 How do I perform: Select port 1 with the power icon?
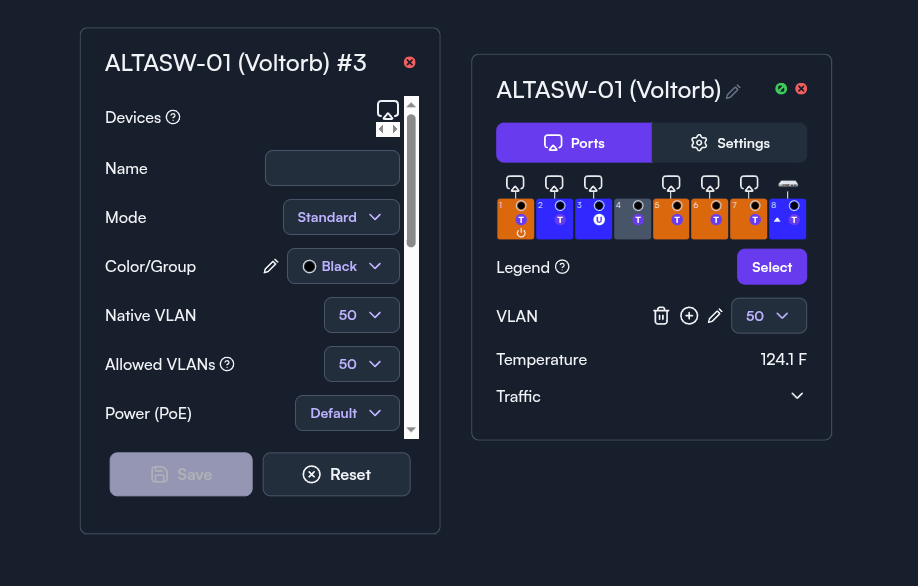(x=516, y=219)
